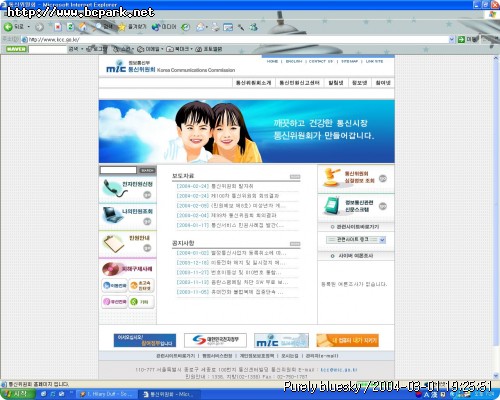Click the green Go arrow button

461,39
